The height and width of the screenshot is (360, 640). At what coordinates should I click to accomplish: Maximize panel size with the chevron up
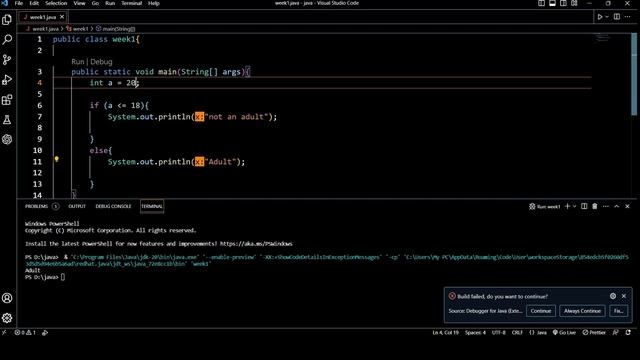(617, 206)
